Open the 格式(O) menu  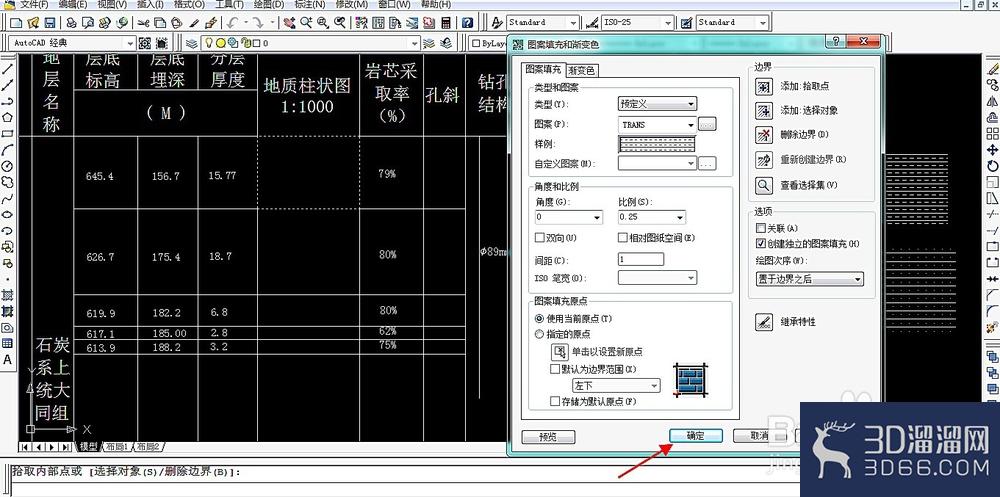coord(189,4)
